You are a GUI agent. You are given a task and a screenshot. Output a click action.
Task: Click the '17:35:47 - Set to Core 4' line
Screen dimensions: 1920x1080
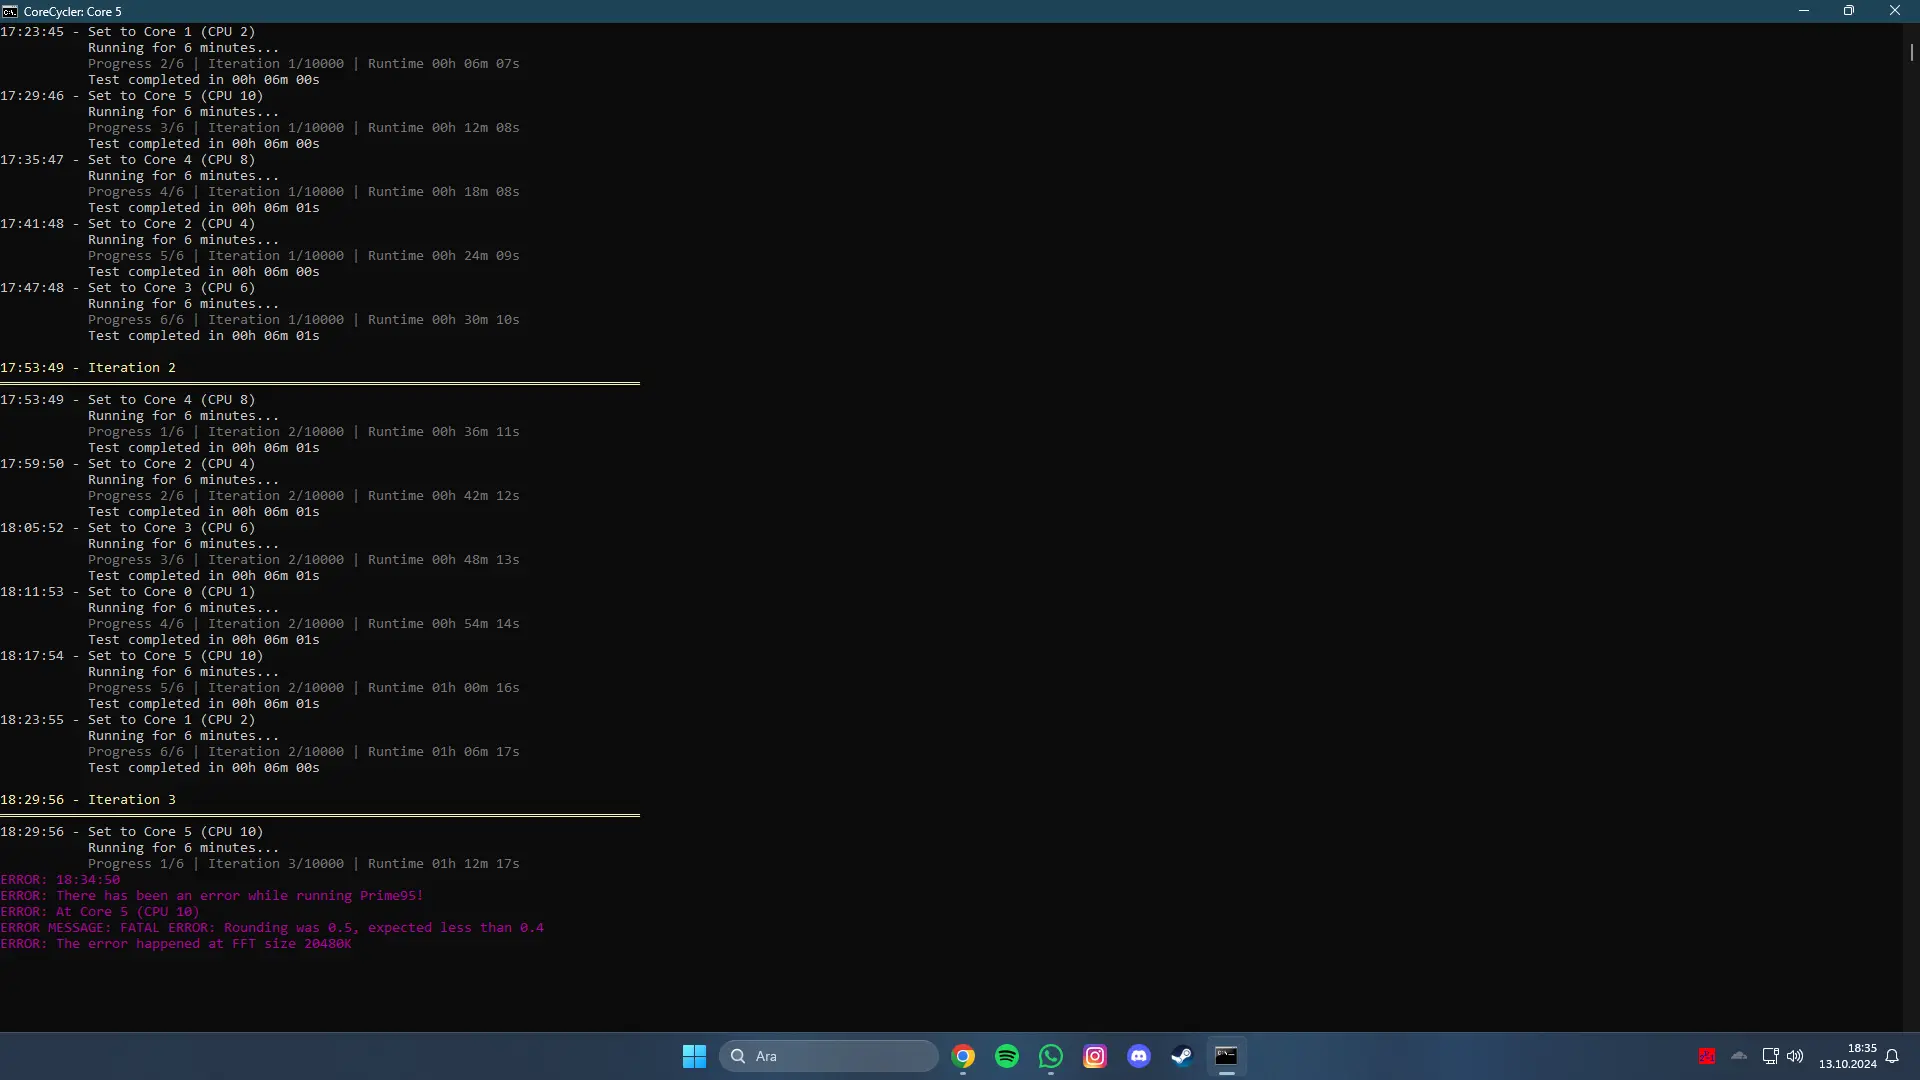click(128, 160)
